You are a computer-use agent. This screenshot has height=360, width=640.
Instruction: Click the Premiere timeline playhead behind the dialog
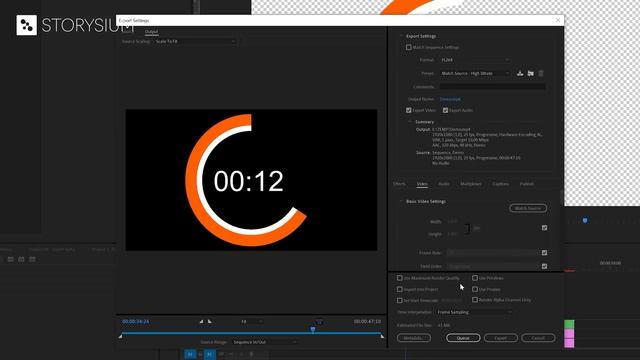(x=585, y=220)
